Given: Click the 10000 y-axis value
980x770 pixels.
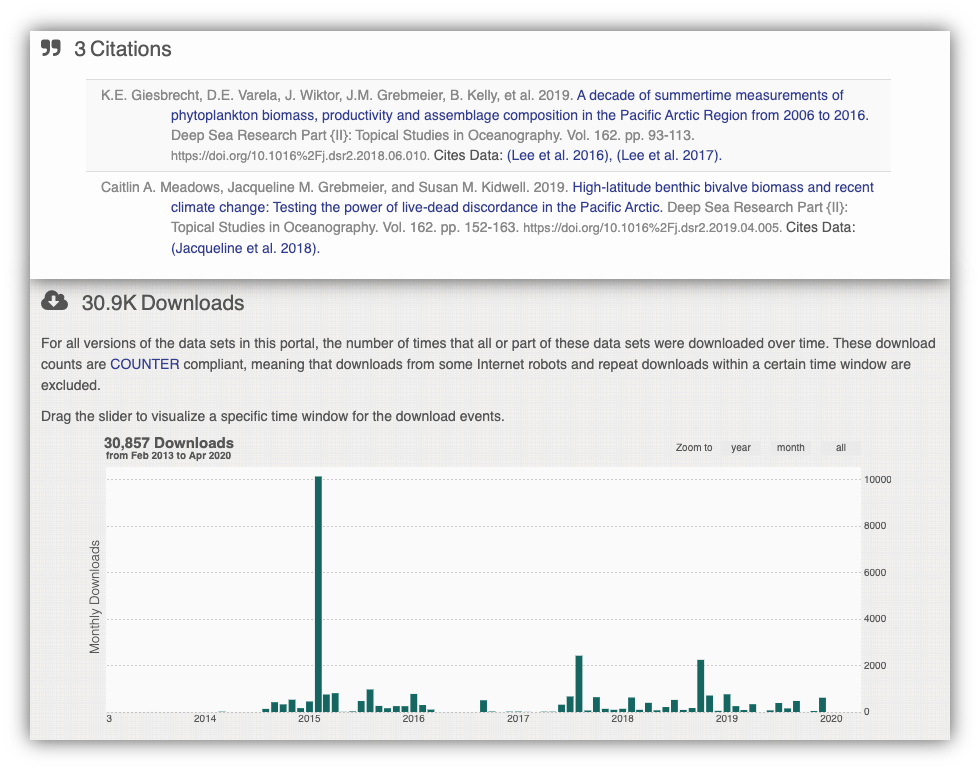Looking at the screenshot, I should click(x=878, y=479).
